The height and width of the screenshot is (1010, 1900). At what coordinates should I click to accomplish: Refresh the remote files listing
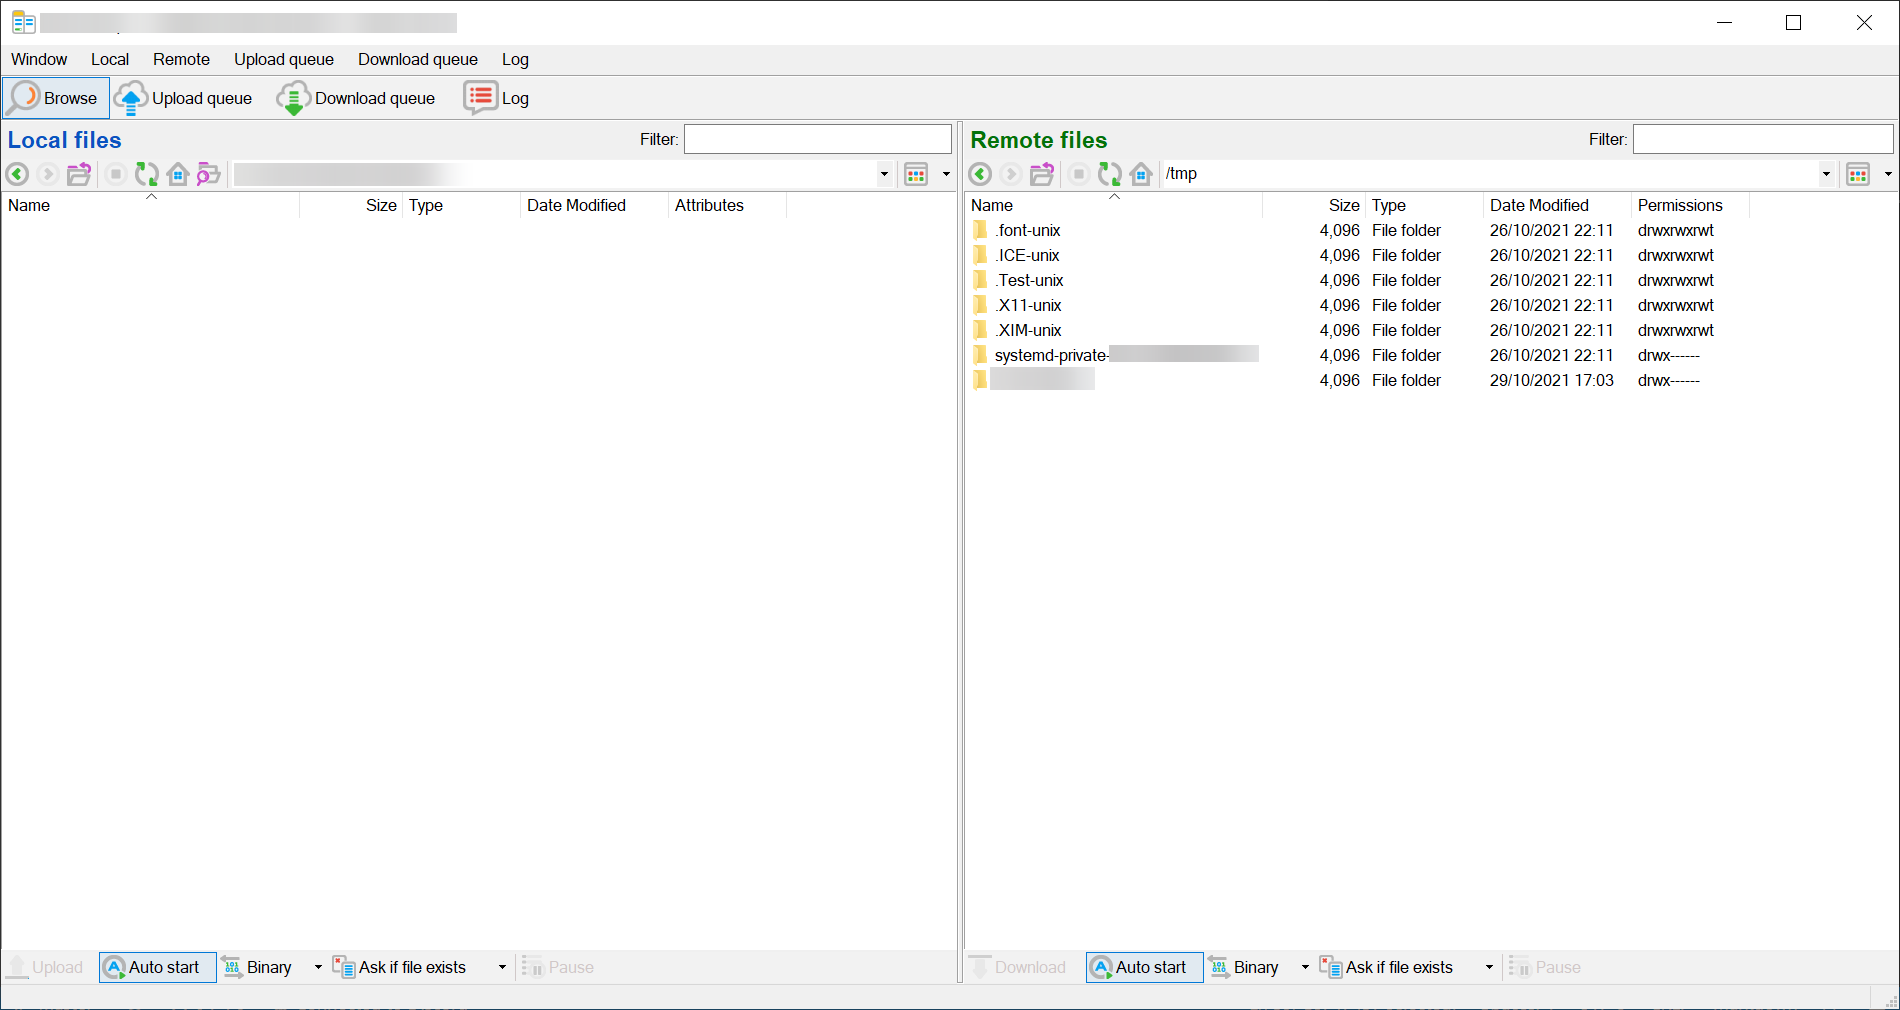click(x=1109, y=174)
